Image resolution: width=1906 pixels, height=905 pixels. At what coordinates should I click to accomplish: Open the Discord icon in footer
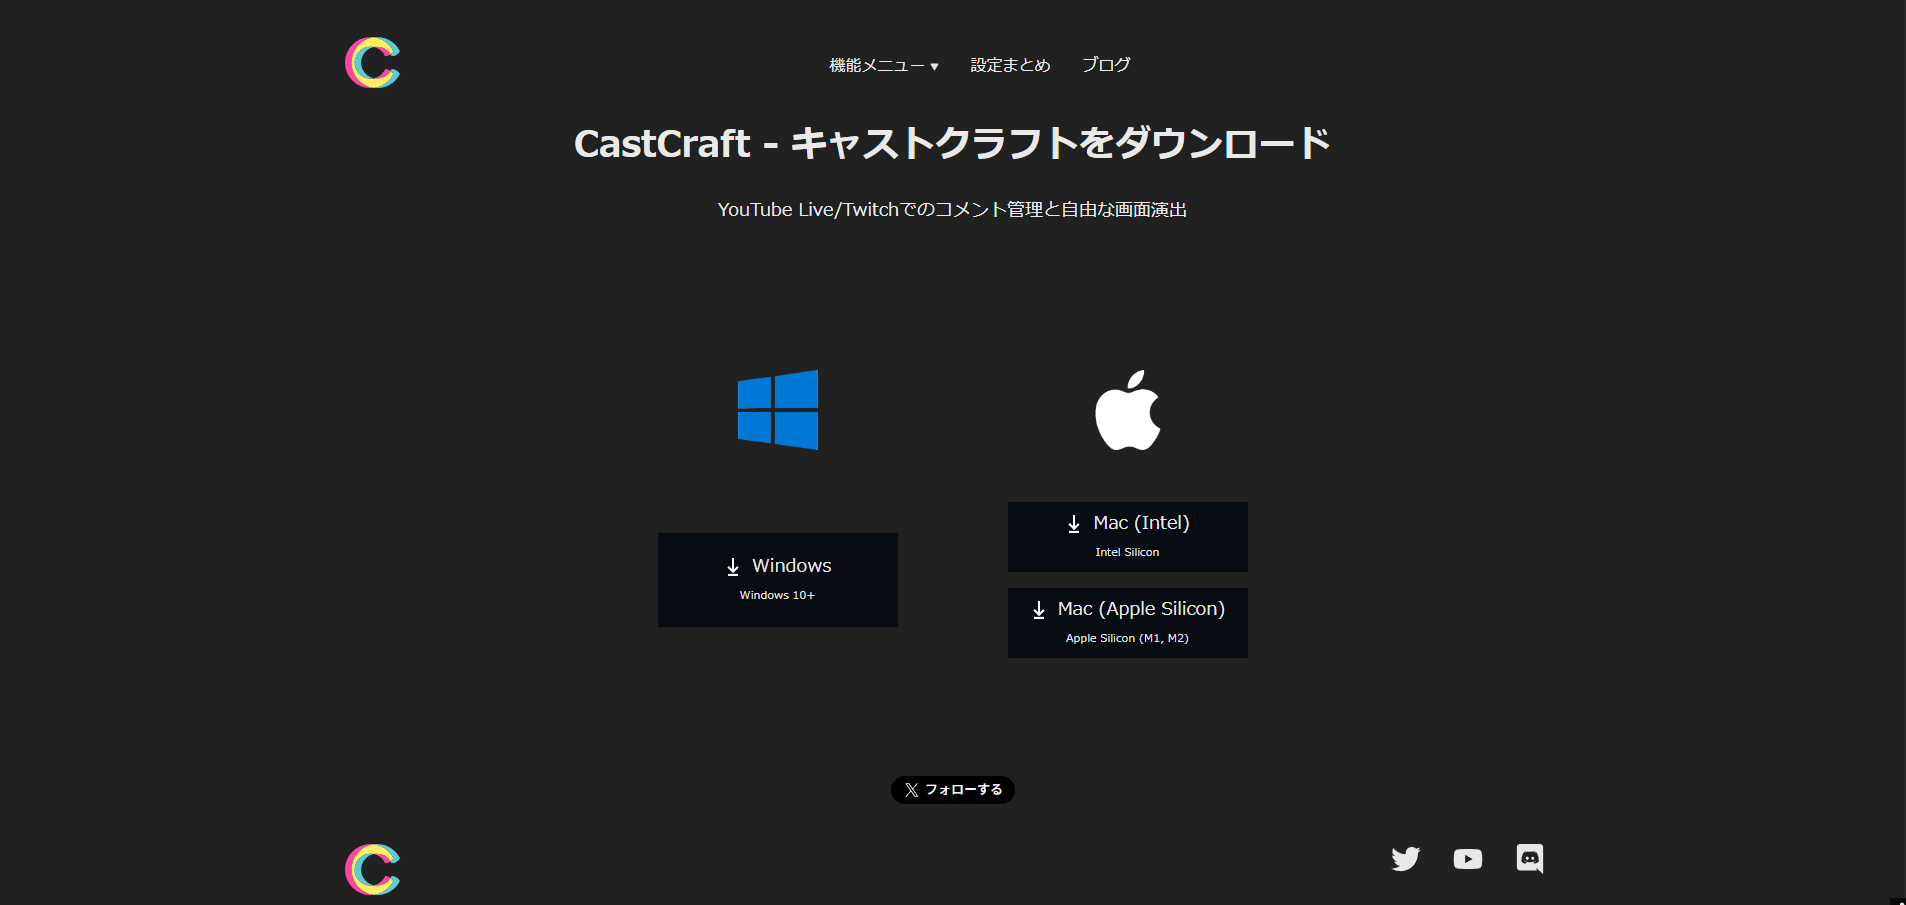1530,859
